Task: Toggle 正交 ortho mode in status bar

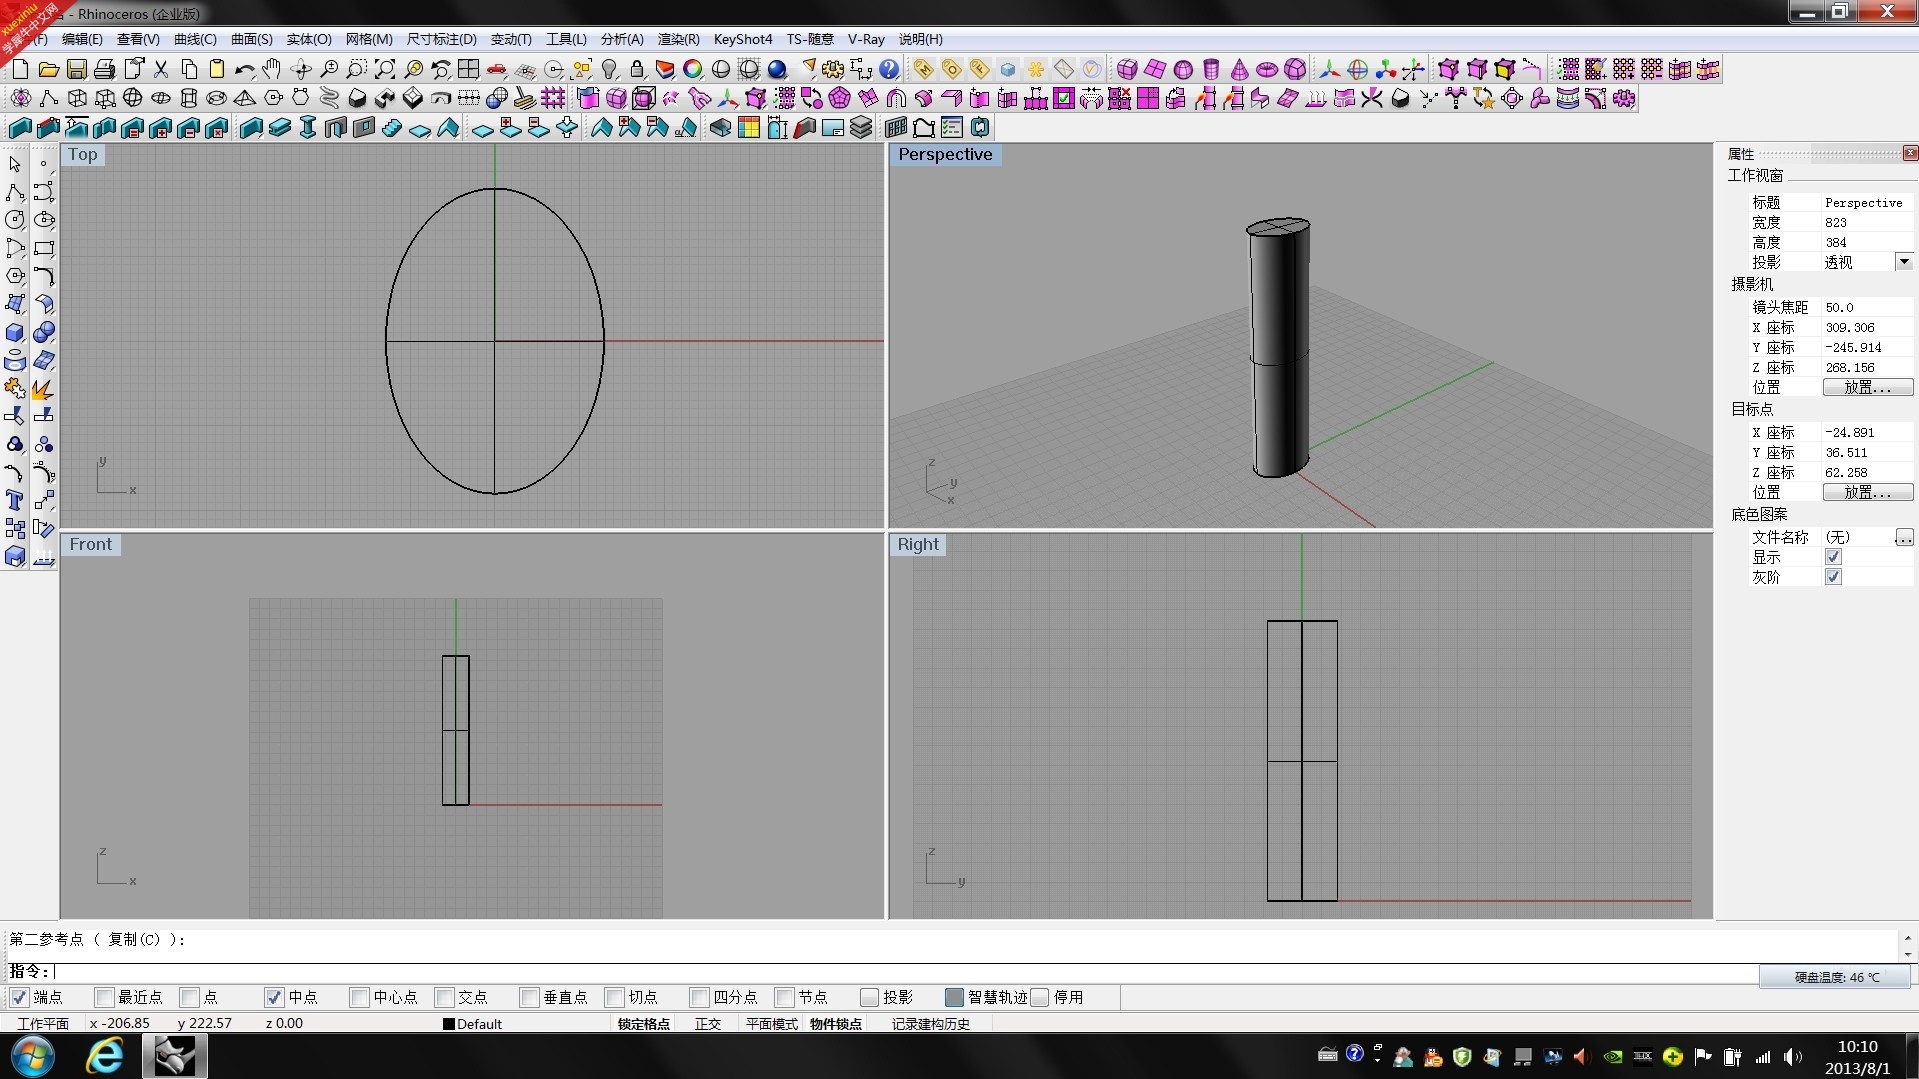Action: coord(708,1024)
